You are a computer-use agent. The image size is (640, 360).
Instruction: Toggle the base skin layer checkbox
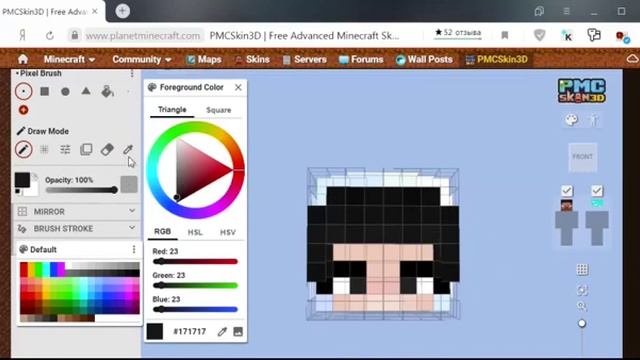click(x=567, y=191)
